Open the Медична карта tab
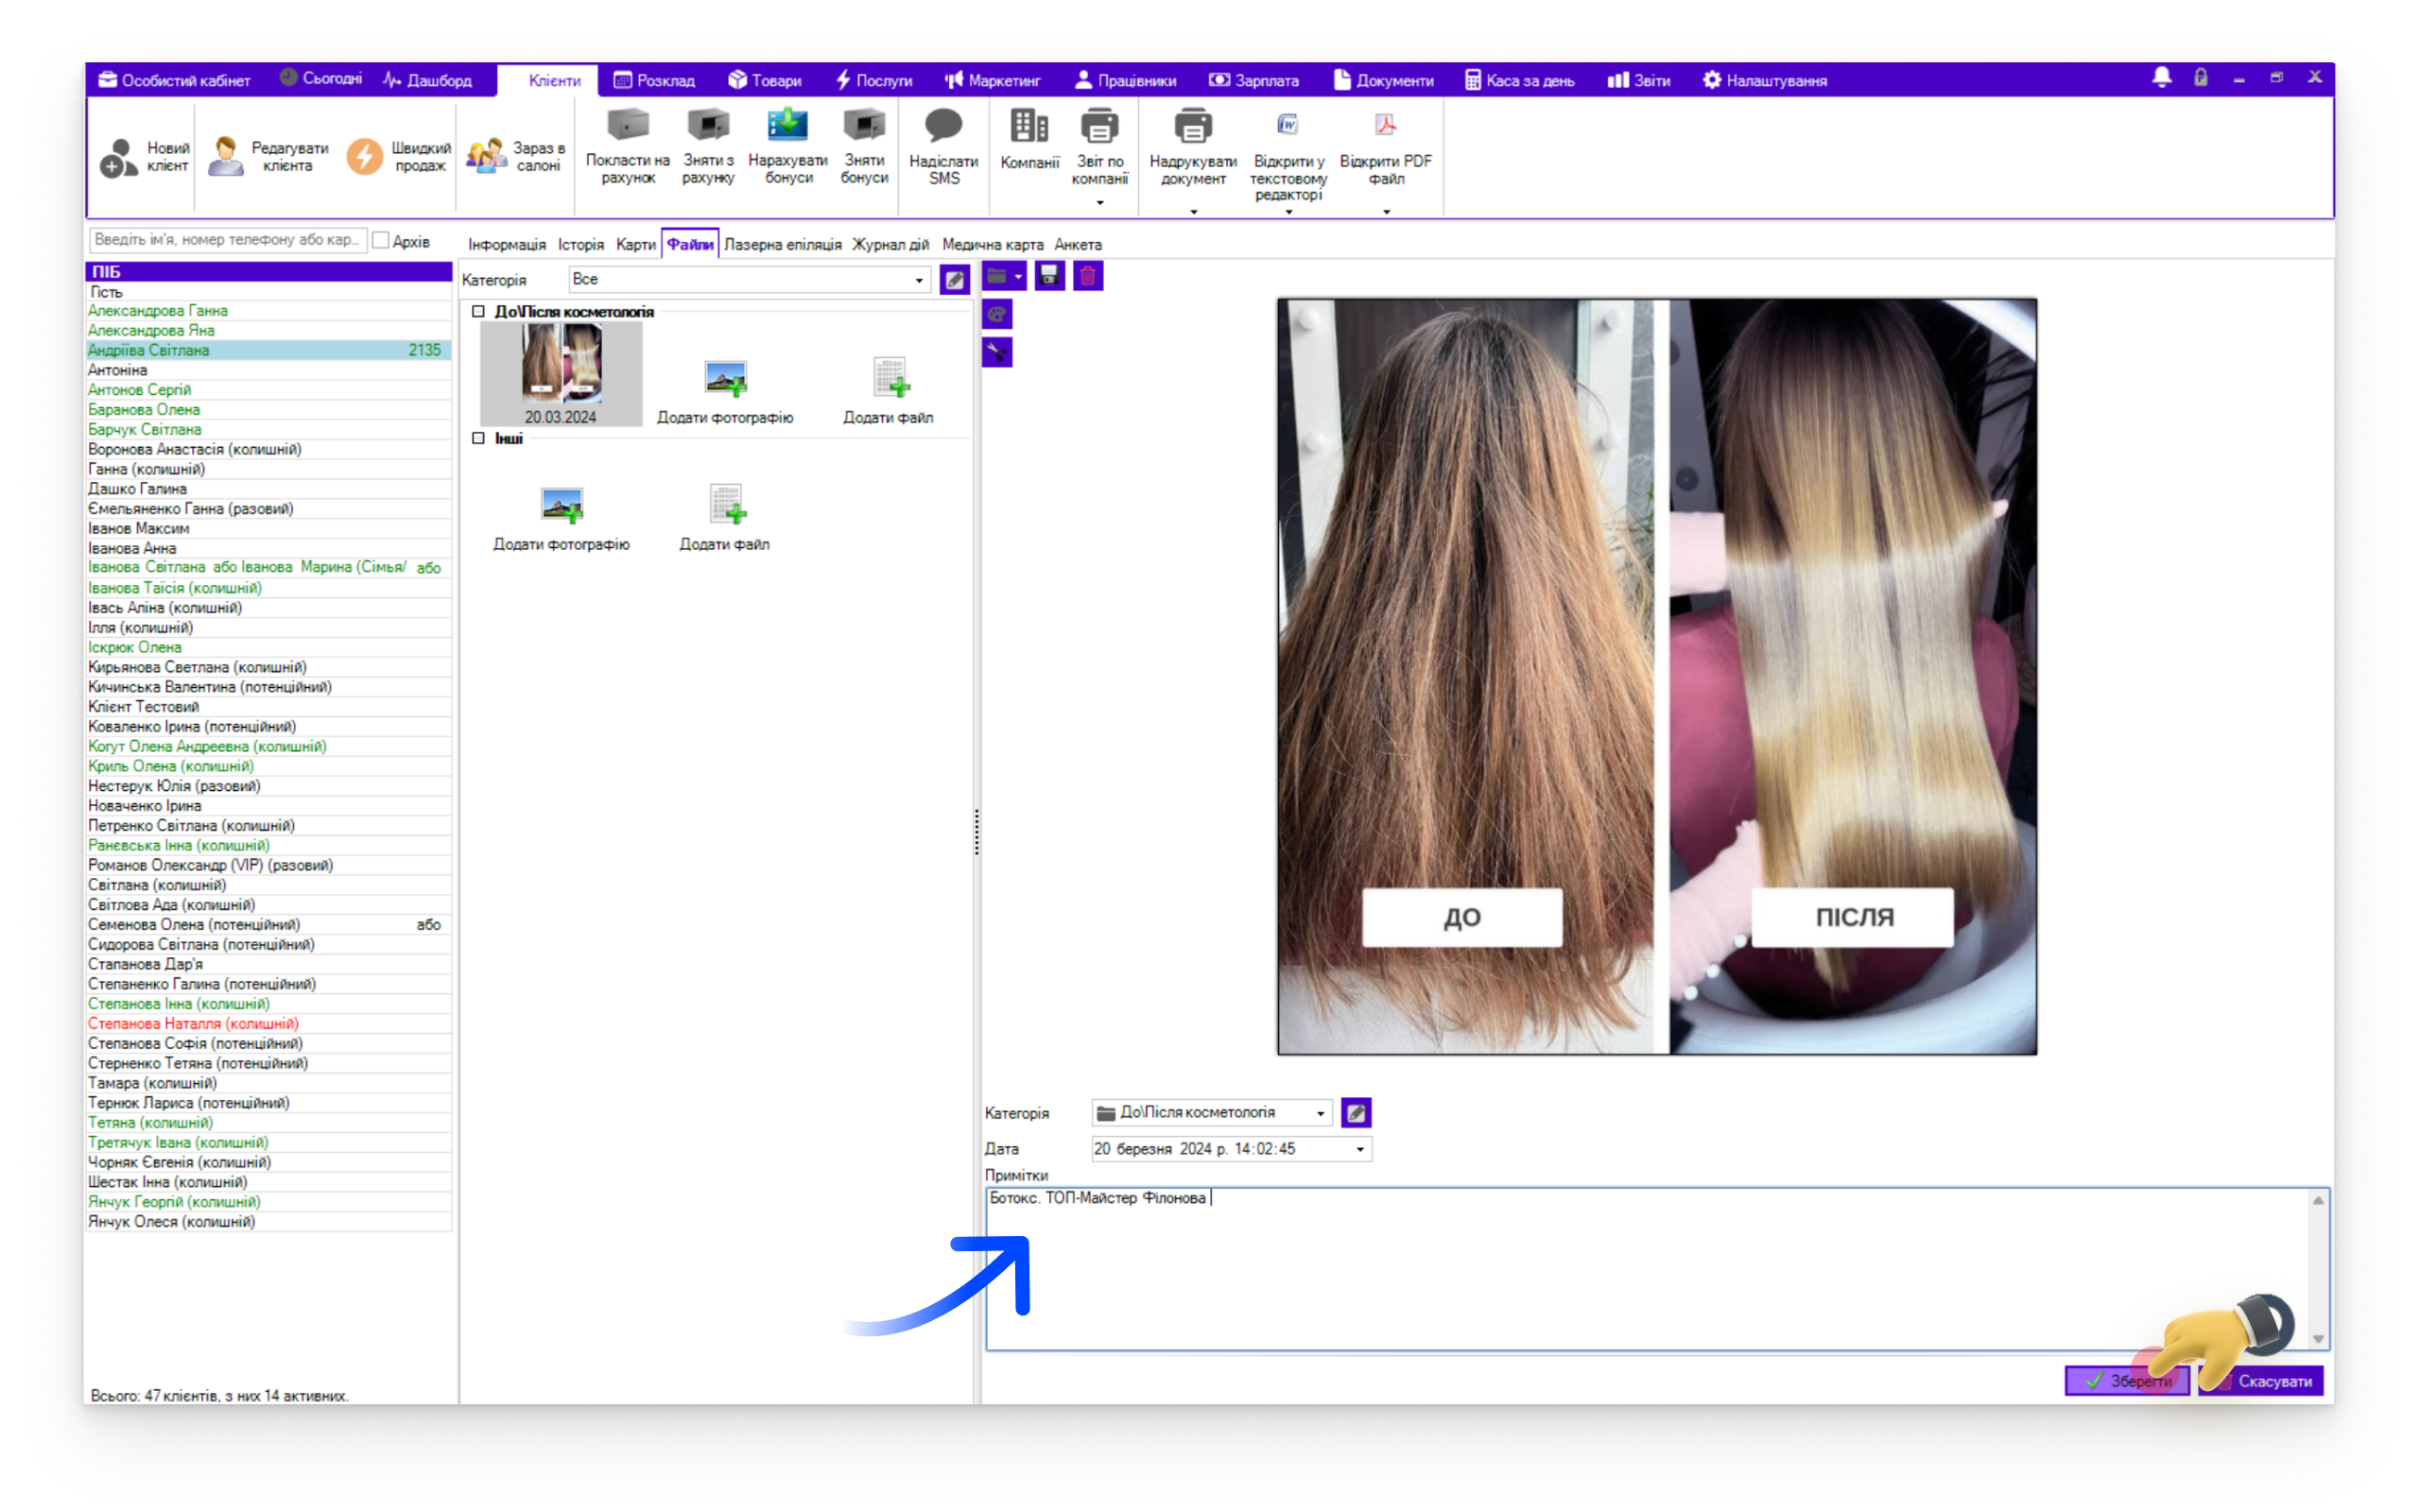The height and width of the screenshot is (1512, 2420). [993, 244]
